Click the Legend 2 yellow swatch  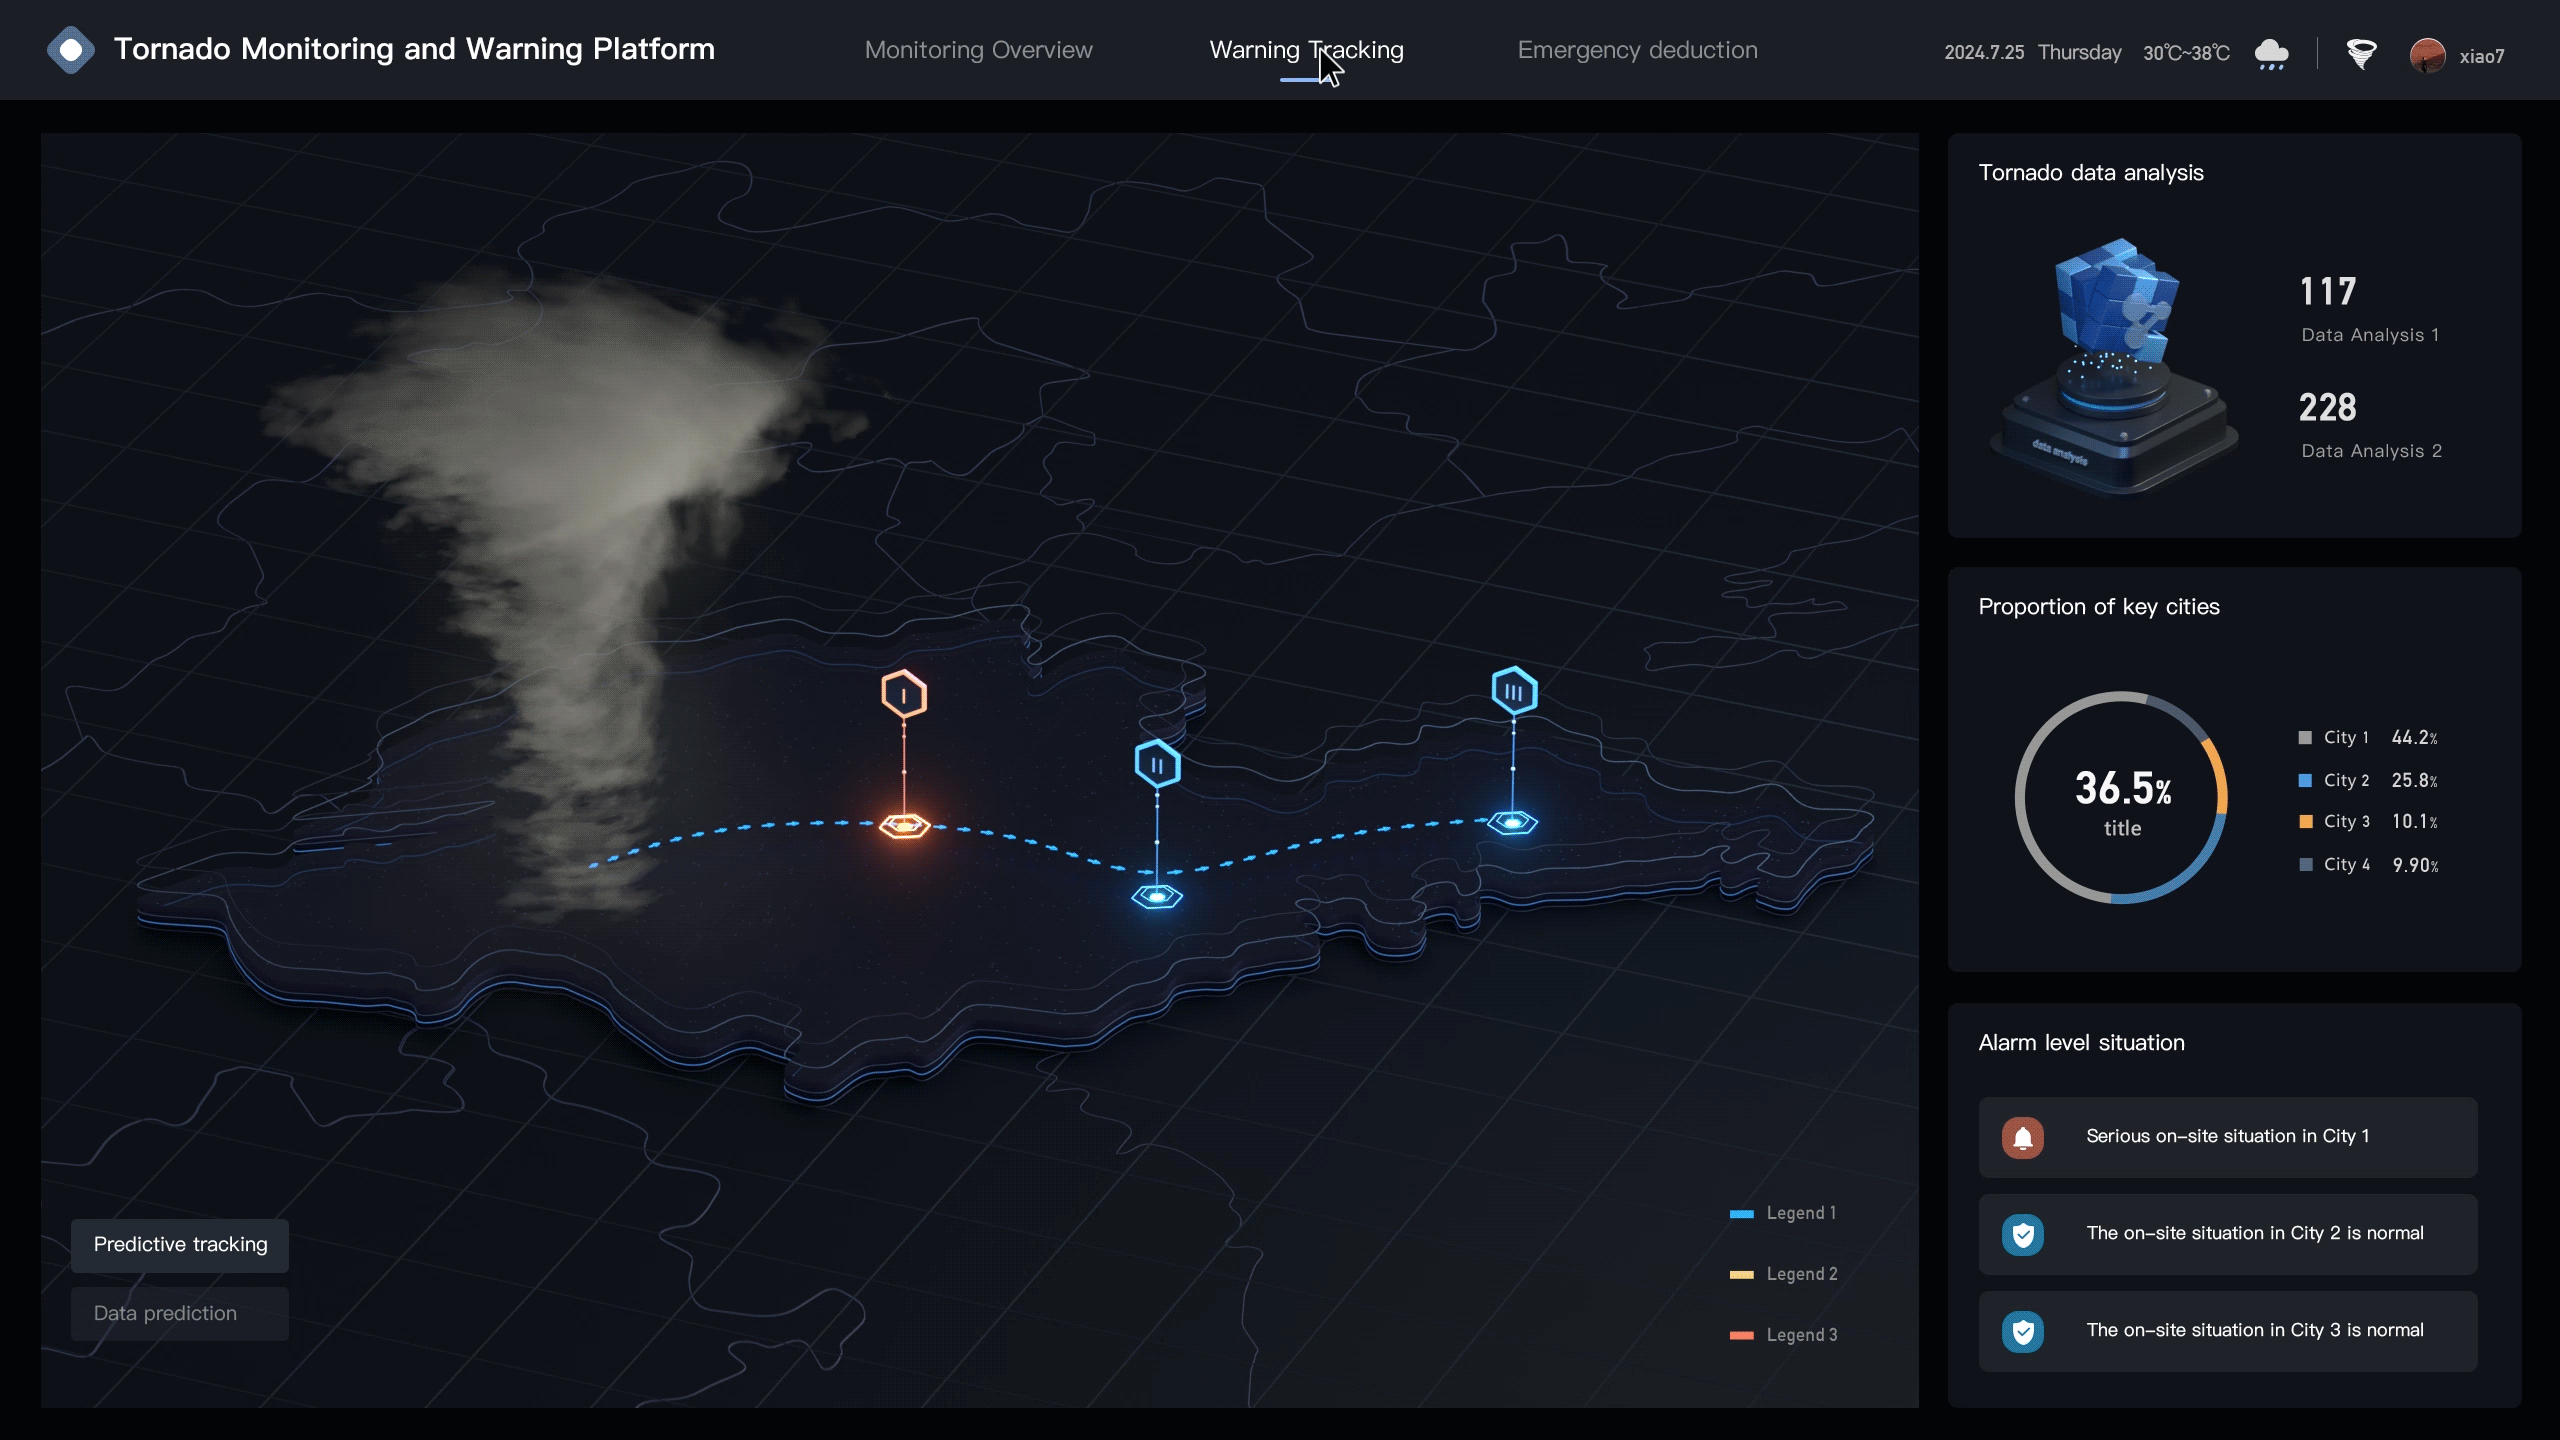1742,1275
